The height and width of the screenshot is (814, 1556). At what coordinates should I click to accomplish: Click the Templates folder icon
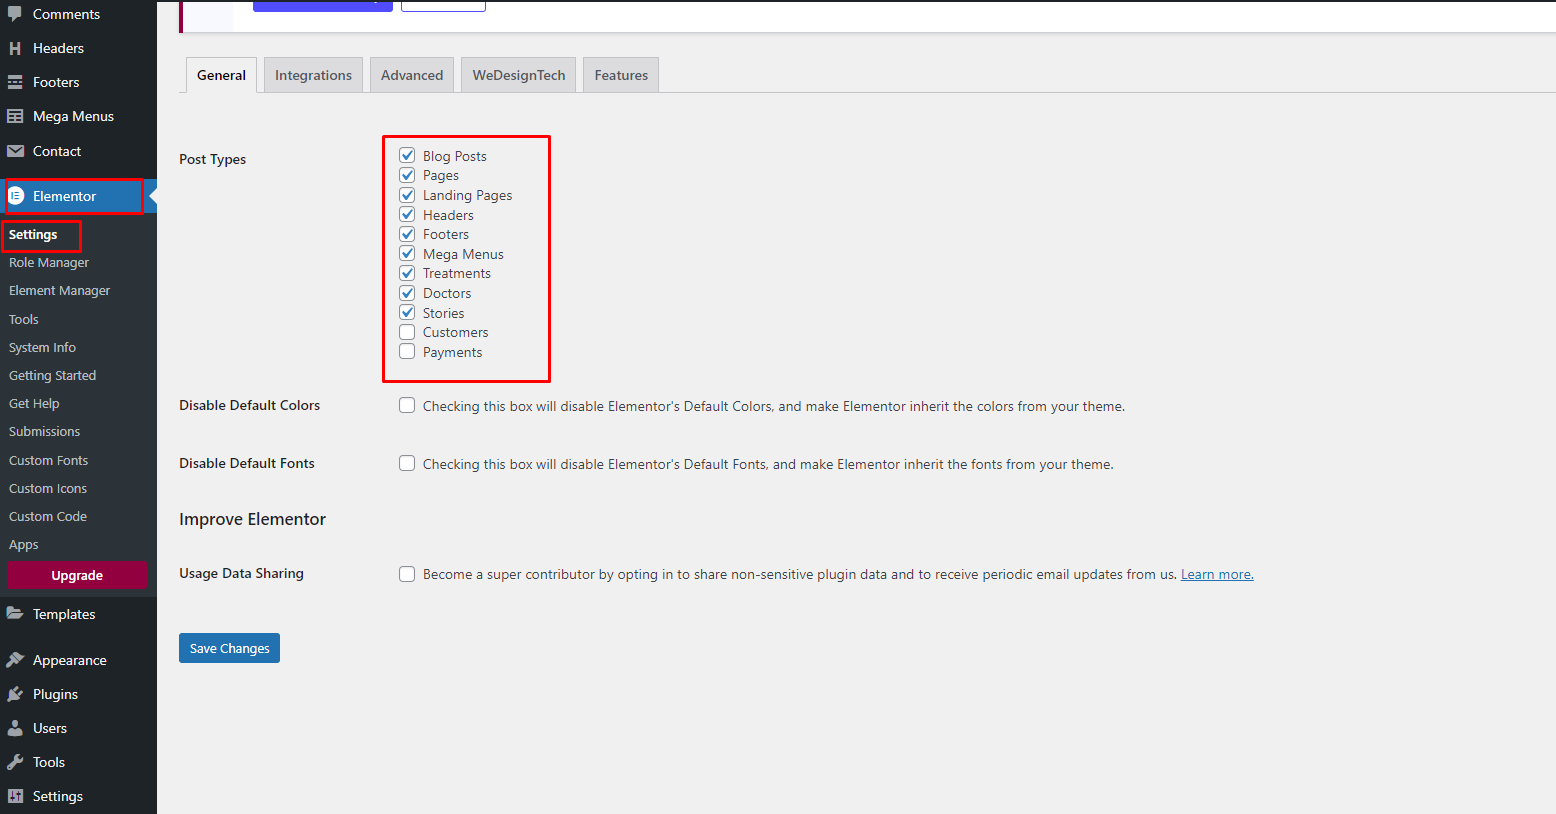point(15,614)
